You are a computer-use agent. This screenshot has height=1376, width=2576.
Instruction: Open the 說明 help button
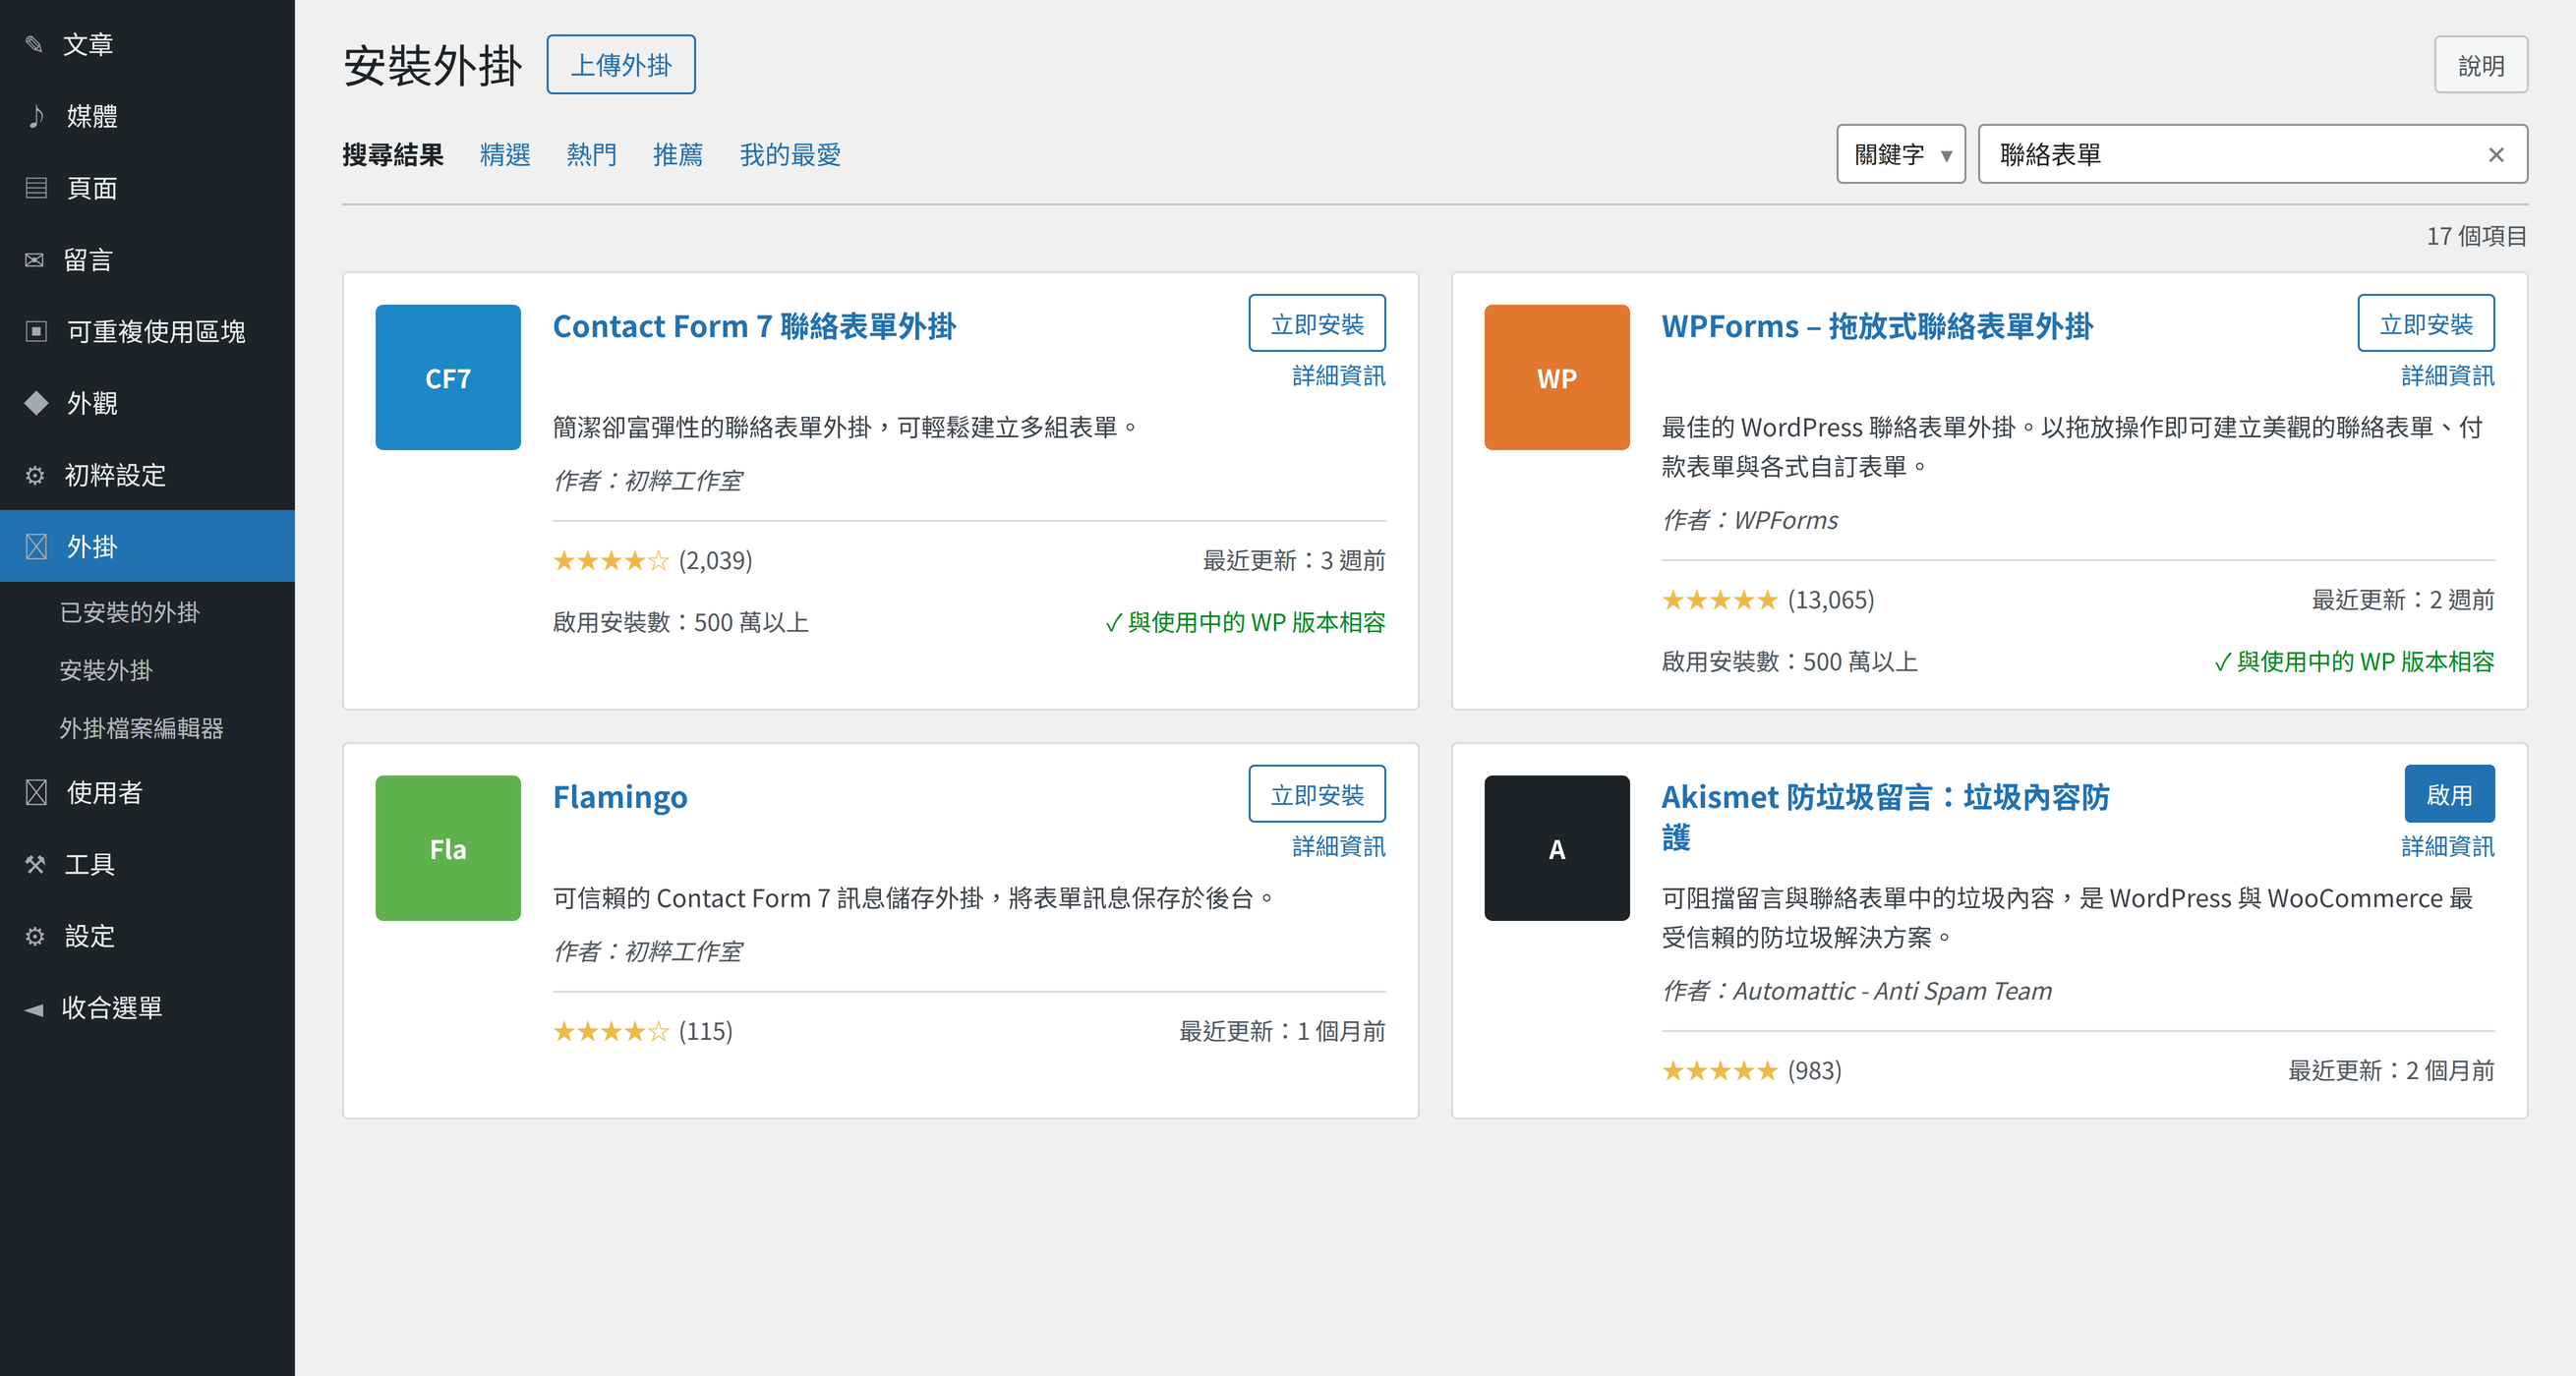click(2481, 65)
